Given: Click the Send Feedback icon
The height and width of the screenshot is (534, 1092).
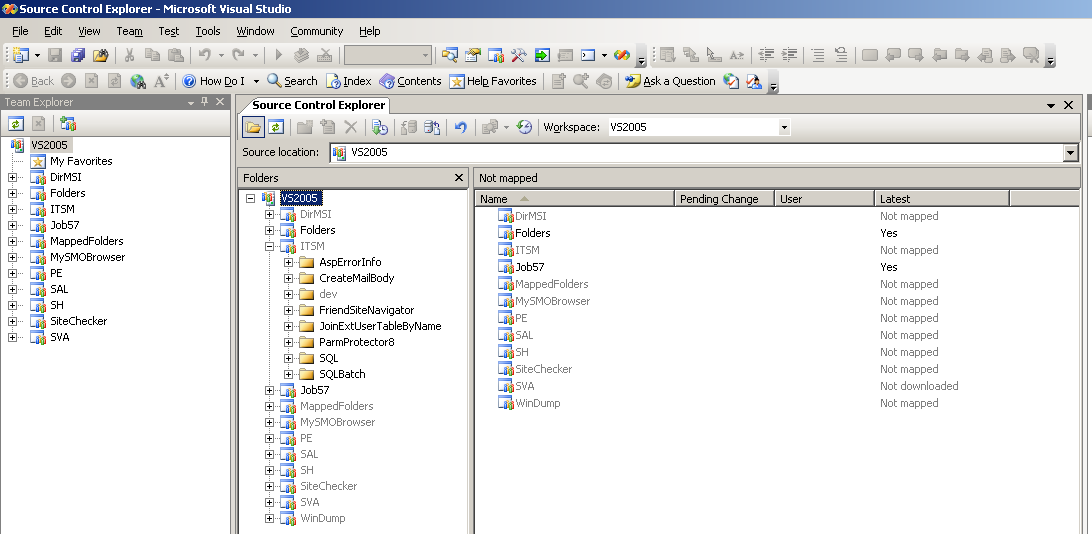Looking at the screenshot, I should (754, 81).
